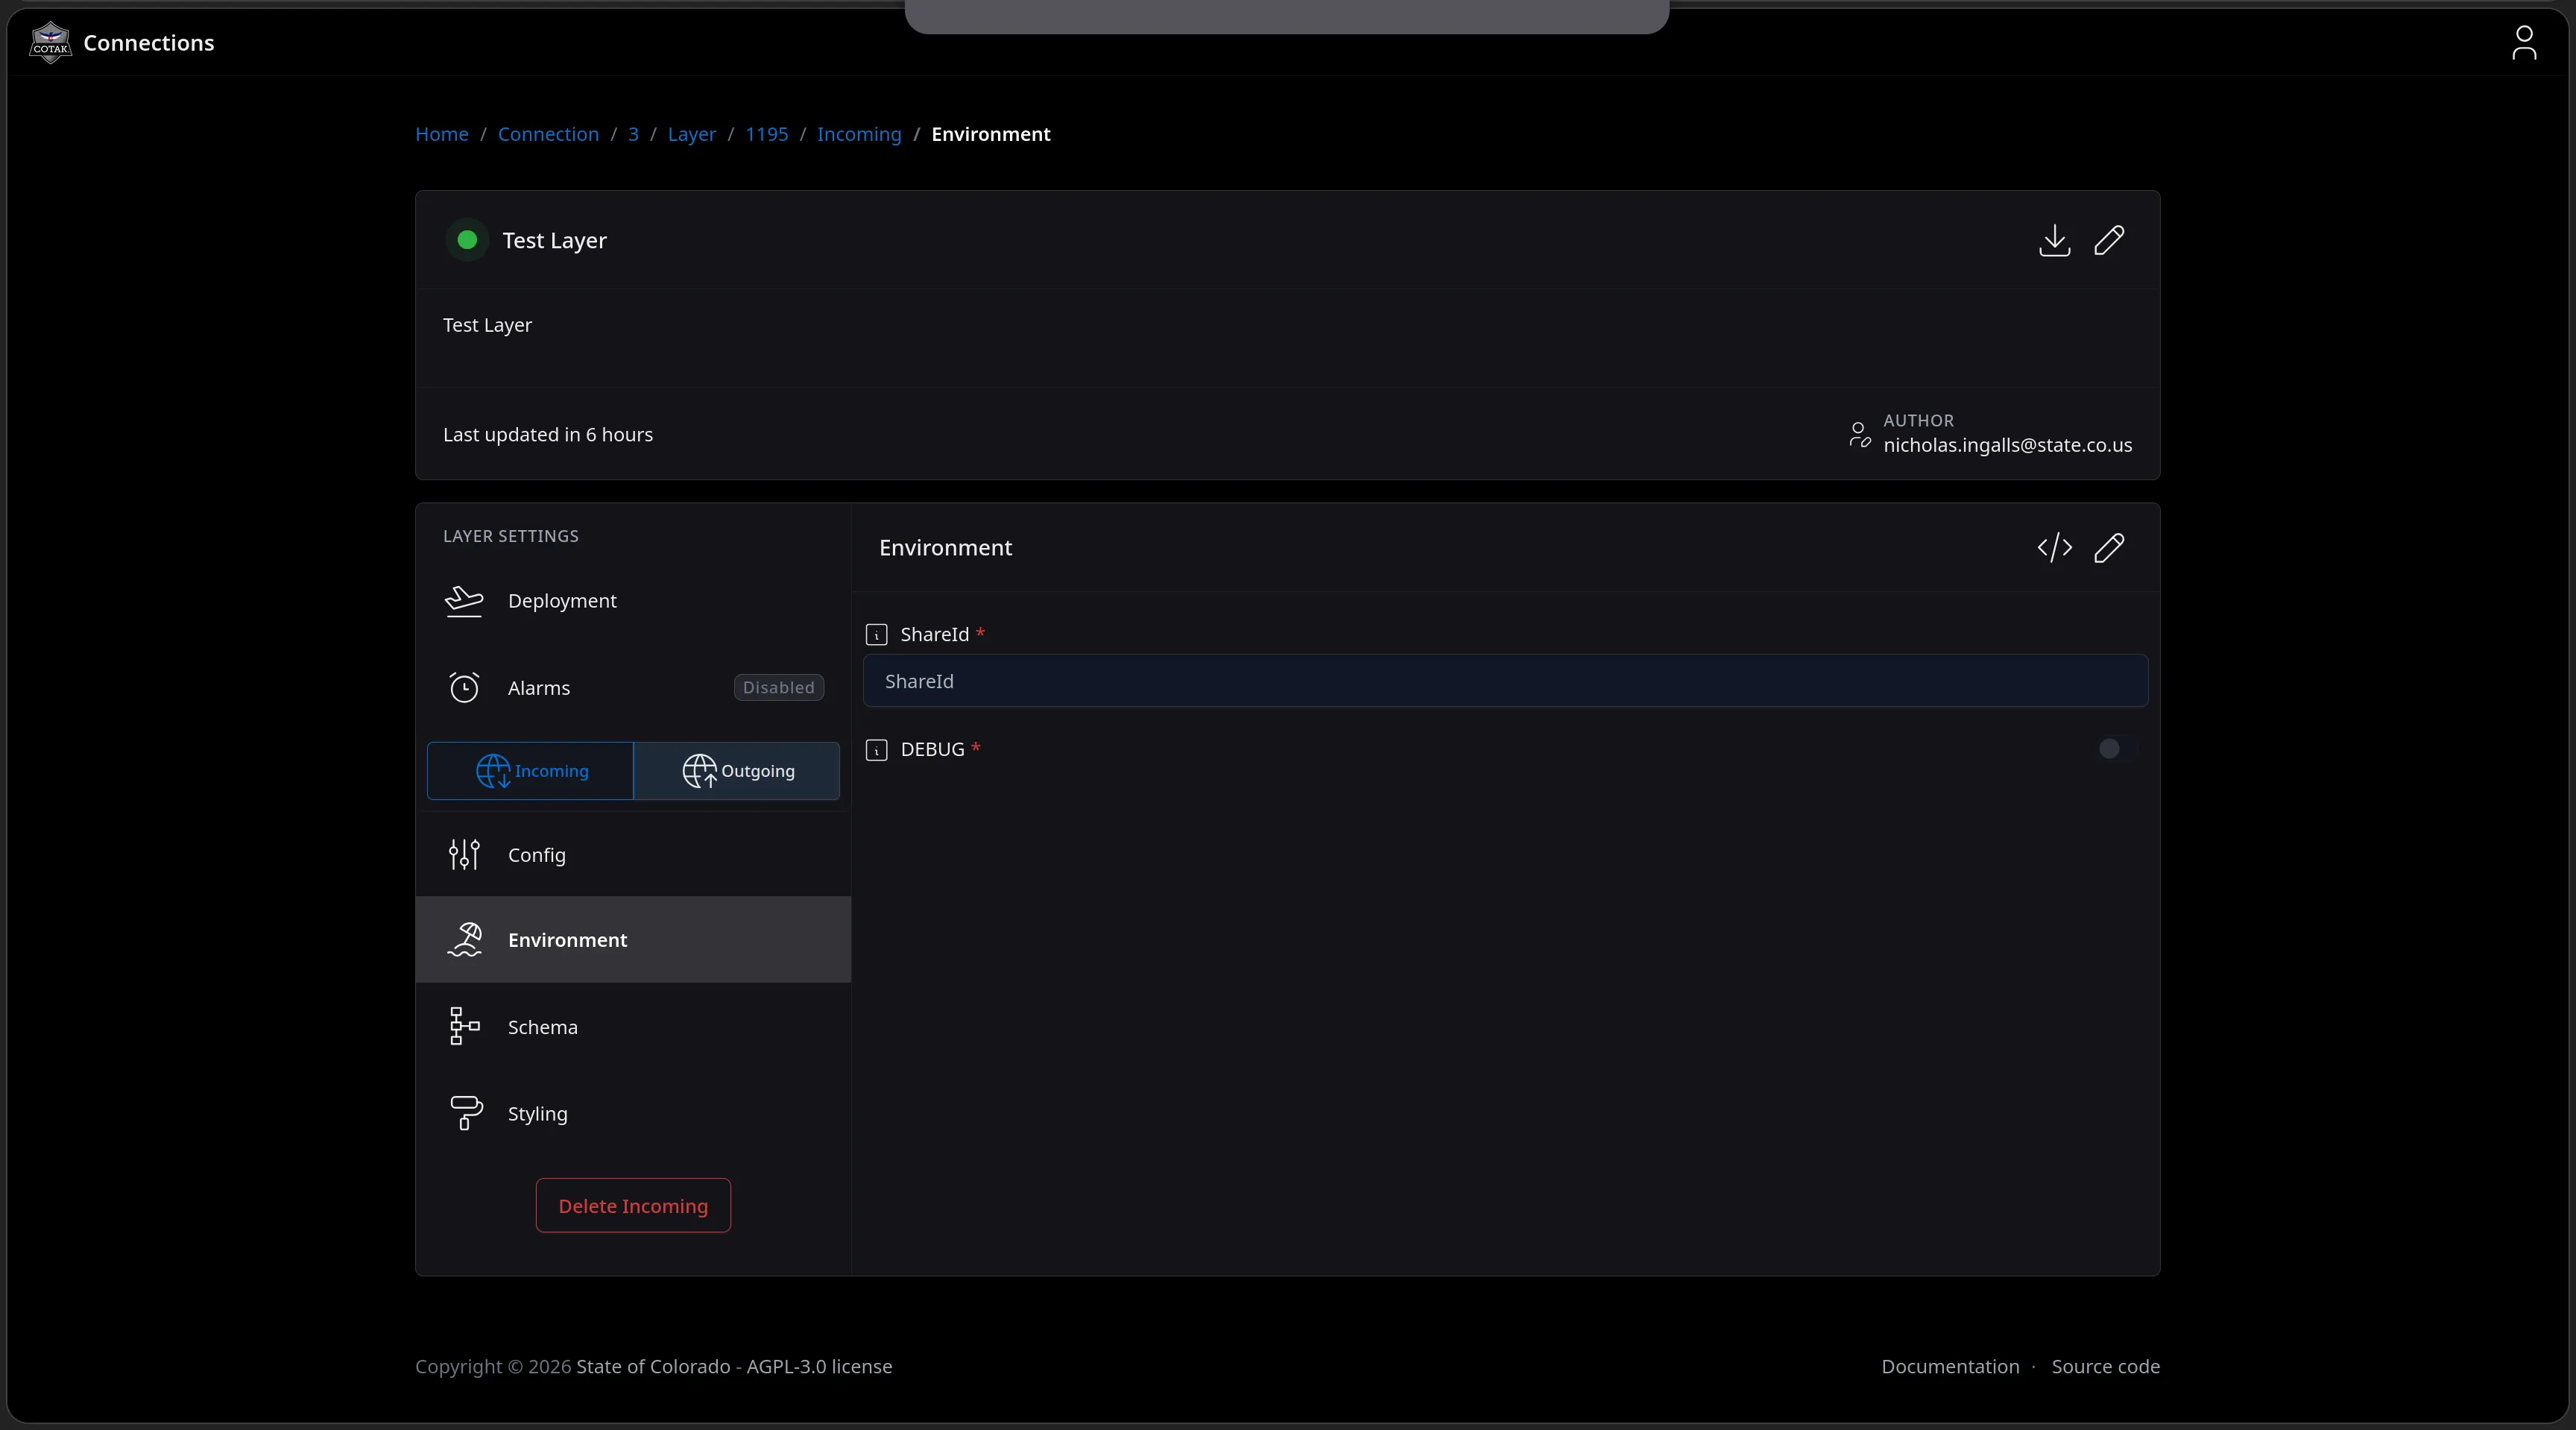
Task: Click the COTAK logo icon
Action: [50, 43]
